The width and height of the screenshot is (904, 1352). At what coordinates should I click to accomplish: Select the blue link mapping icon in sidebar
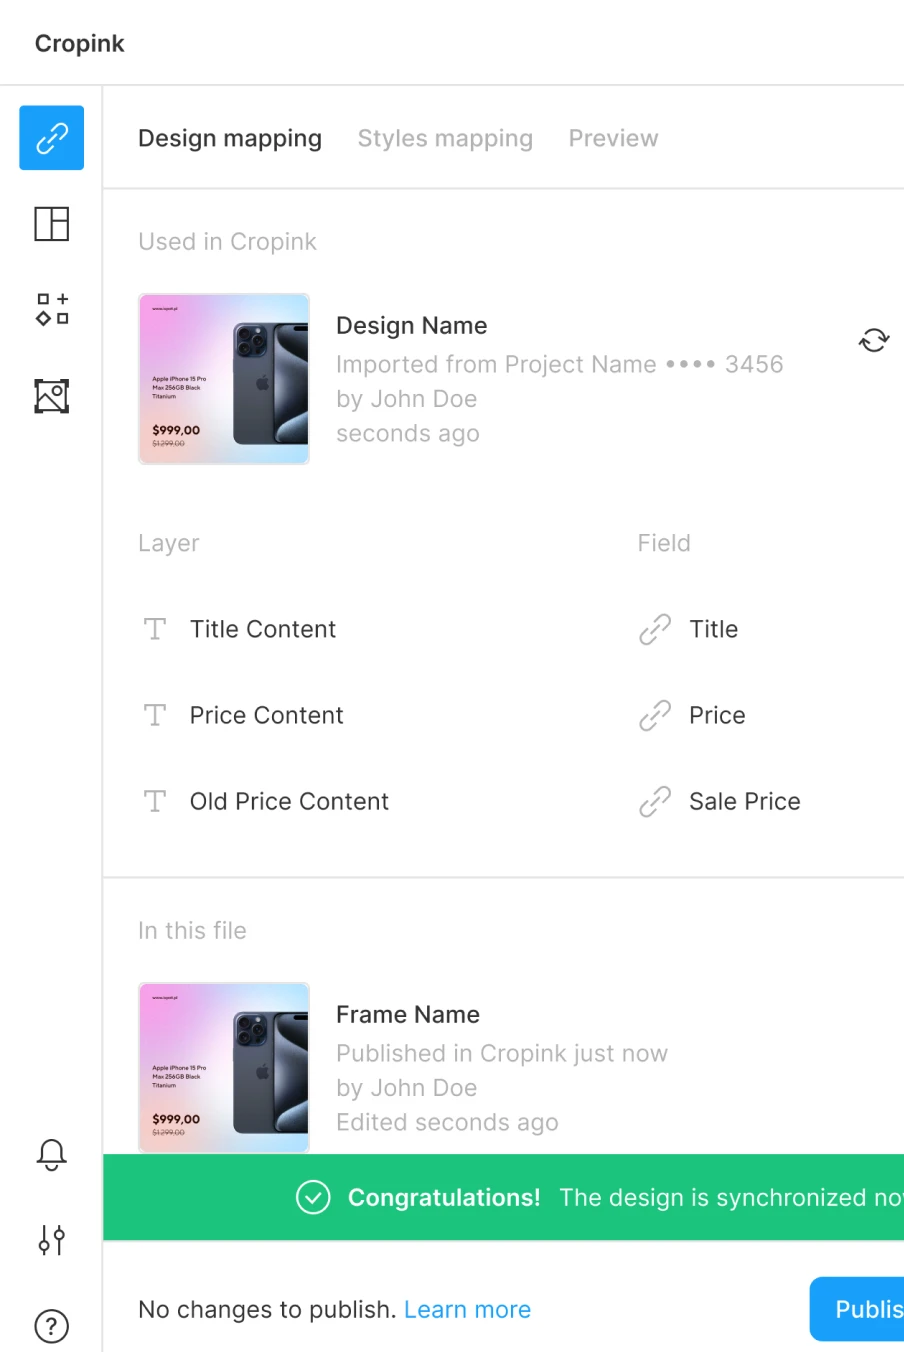click(x=51, y=138)
